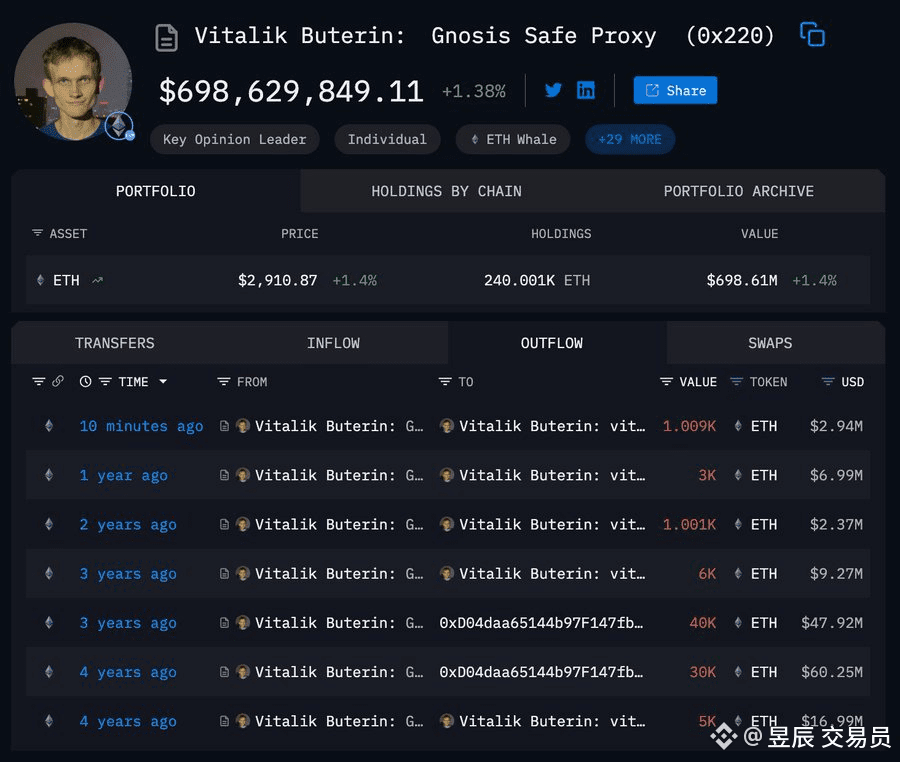Click the 1.009K value cell
The image size is (900, 762).
[689, 426]
